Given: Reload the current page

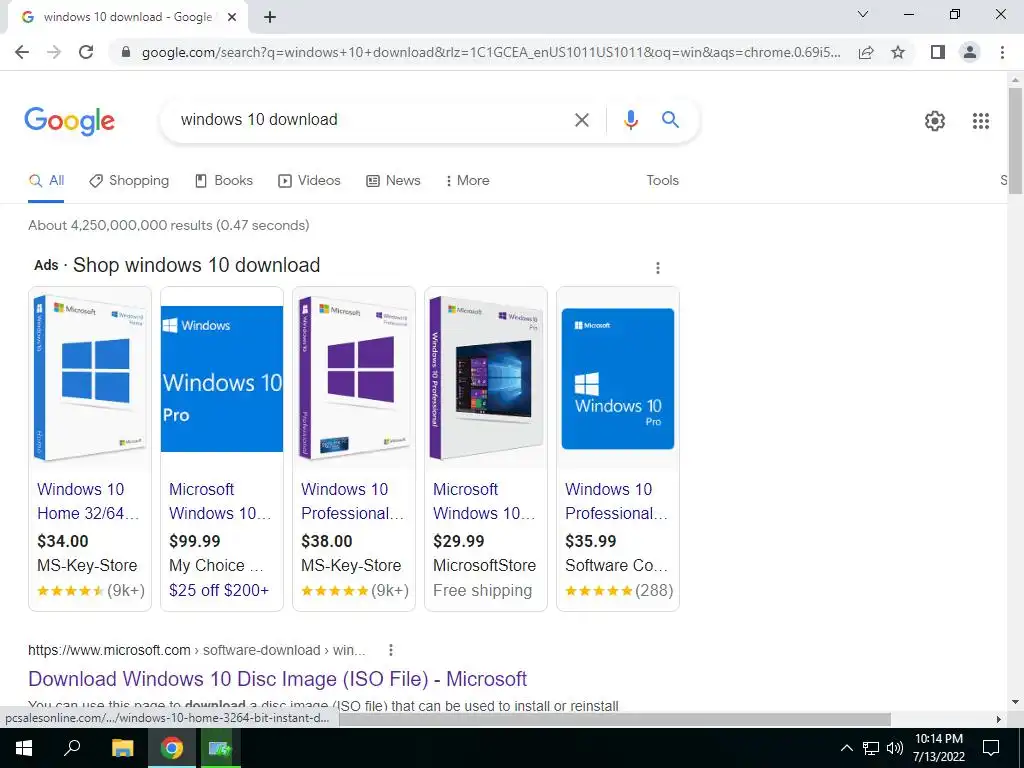Looking at the screenshot, I should click(86, 52).
